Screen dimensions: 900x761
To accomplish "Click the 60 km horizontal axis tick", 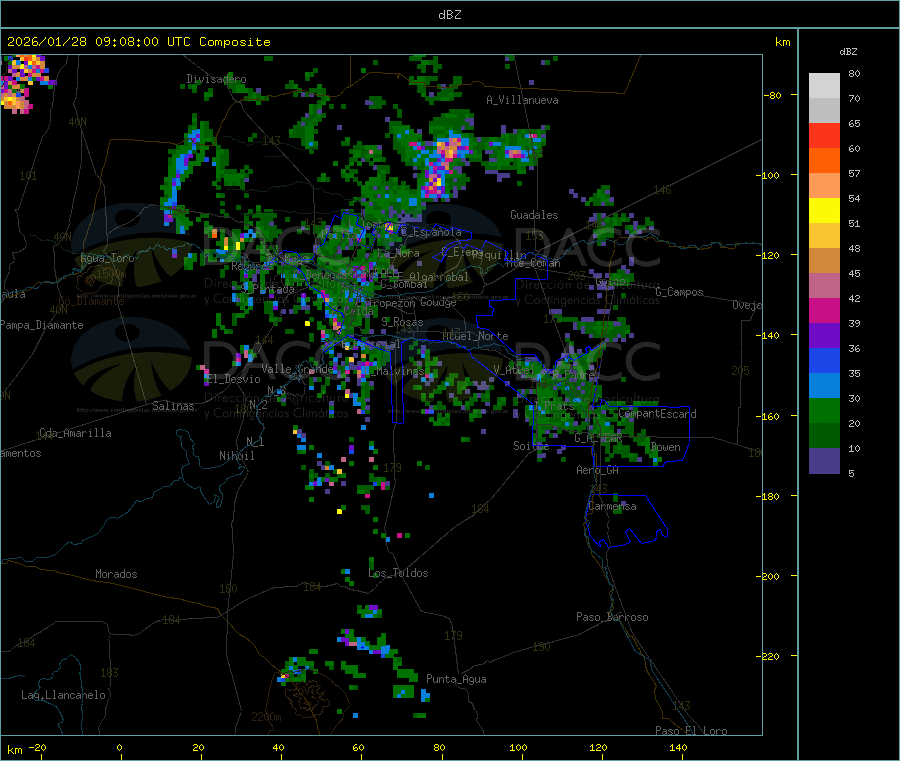I will point(359,748).
